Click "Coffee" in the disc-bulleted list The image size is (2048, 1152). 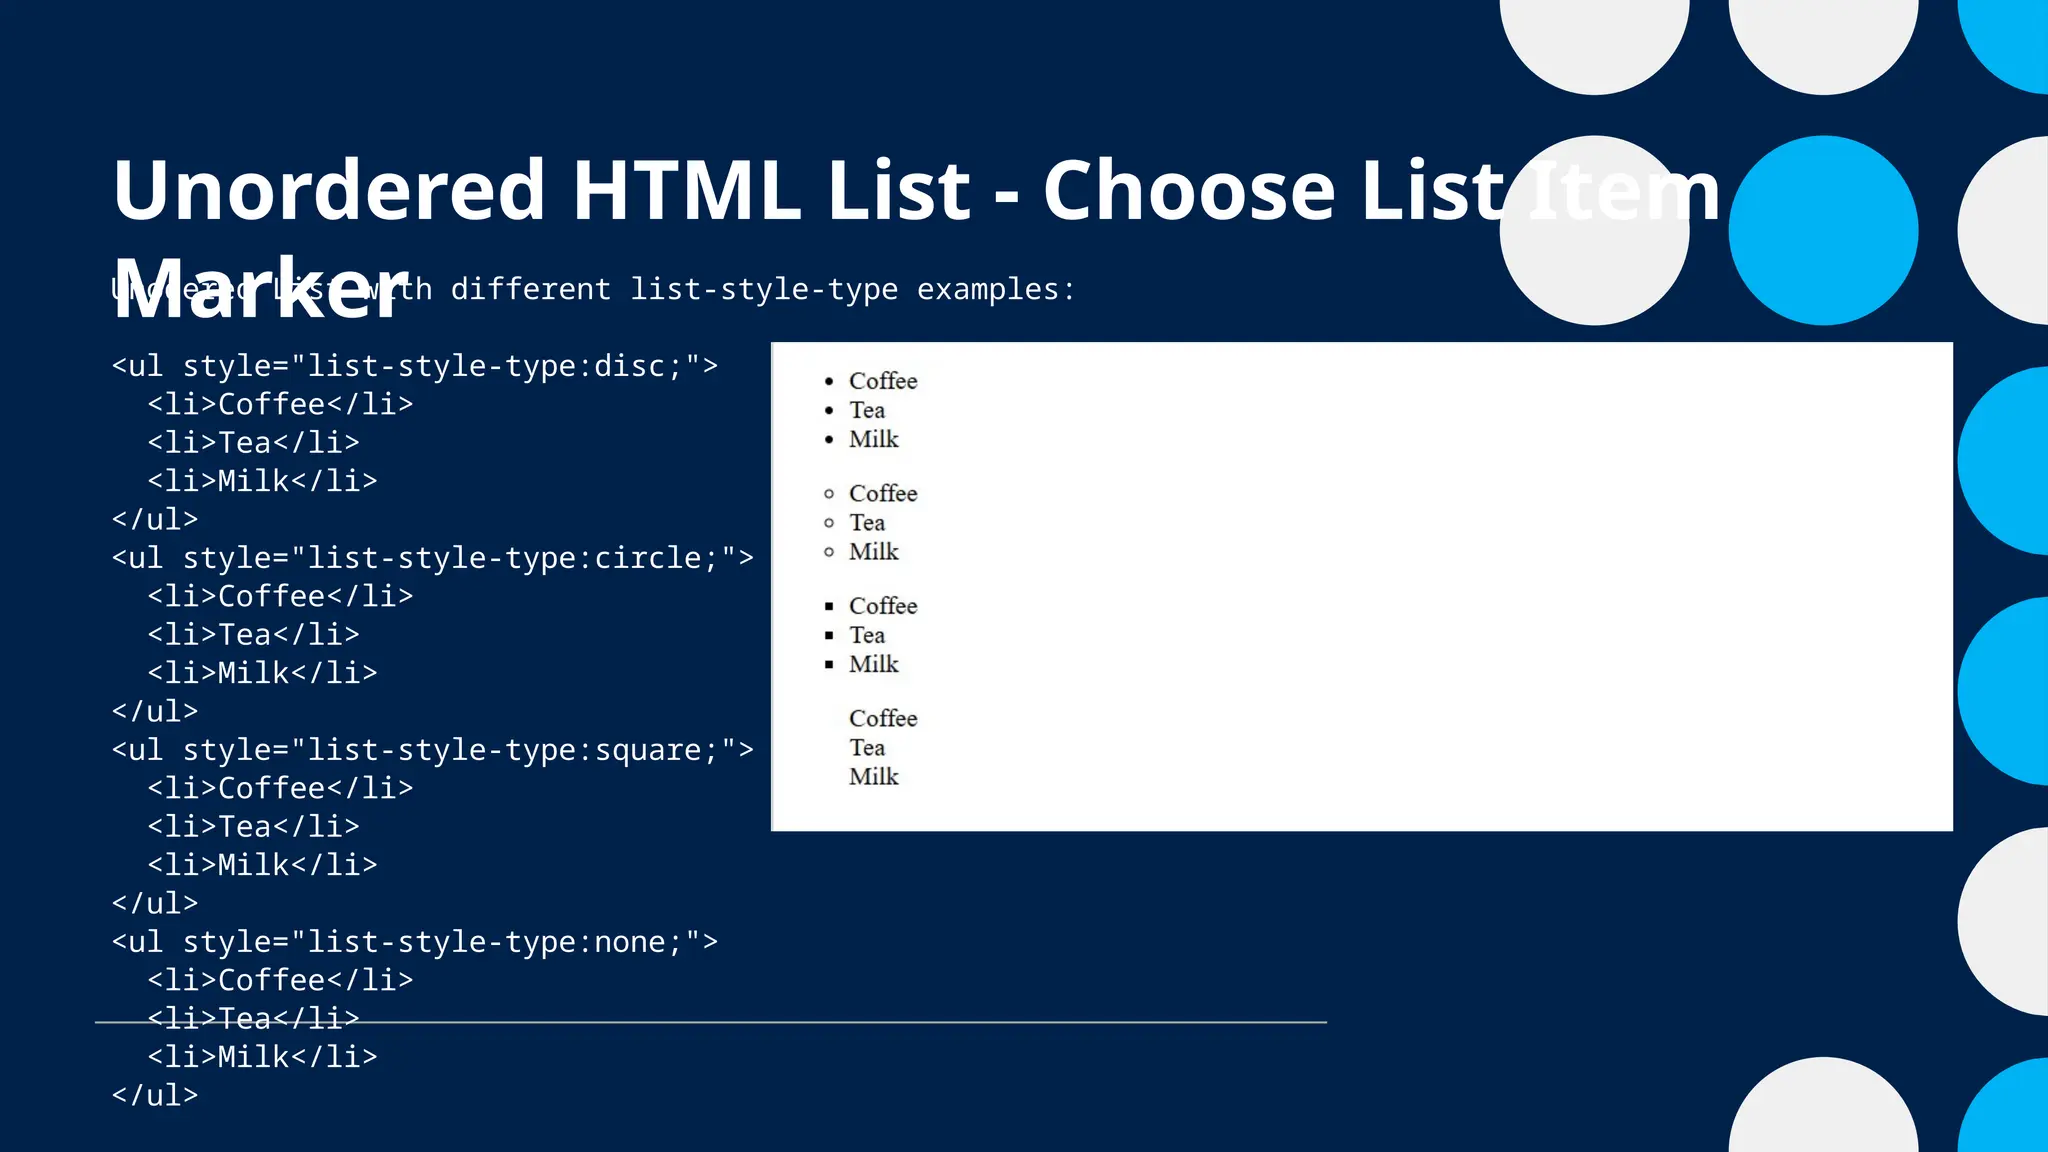883,381
